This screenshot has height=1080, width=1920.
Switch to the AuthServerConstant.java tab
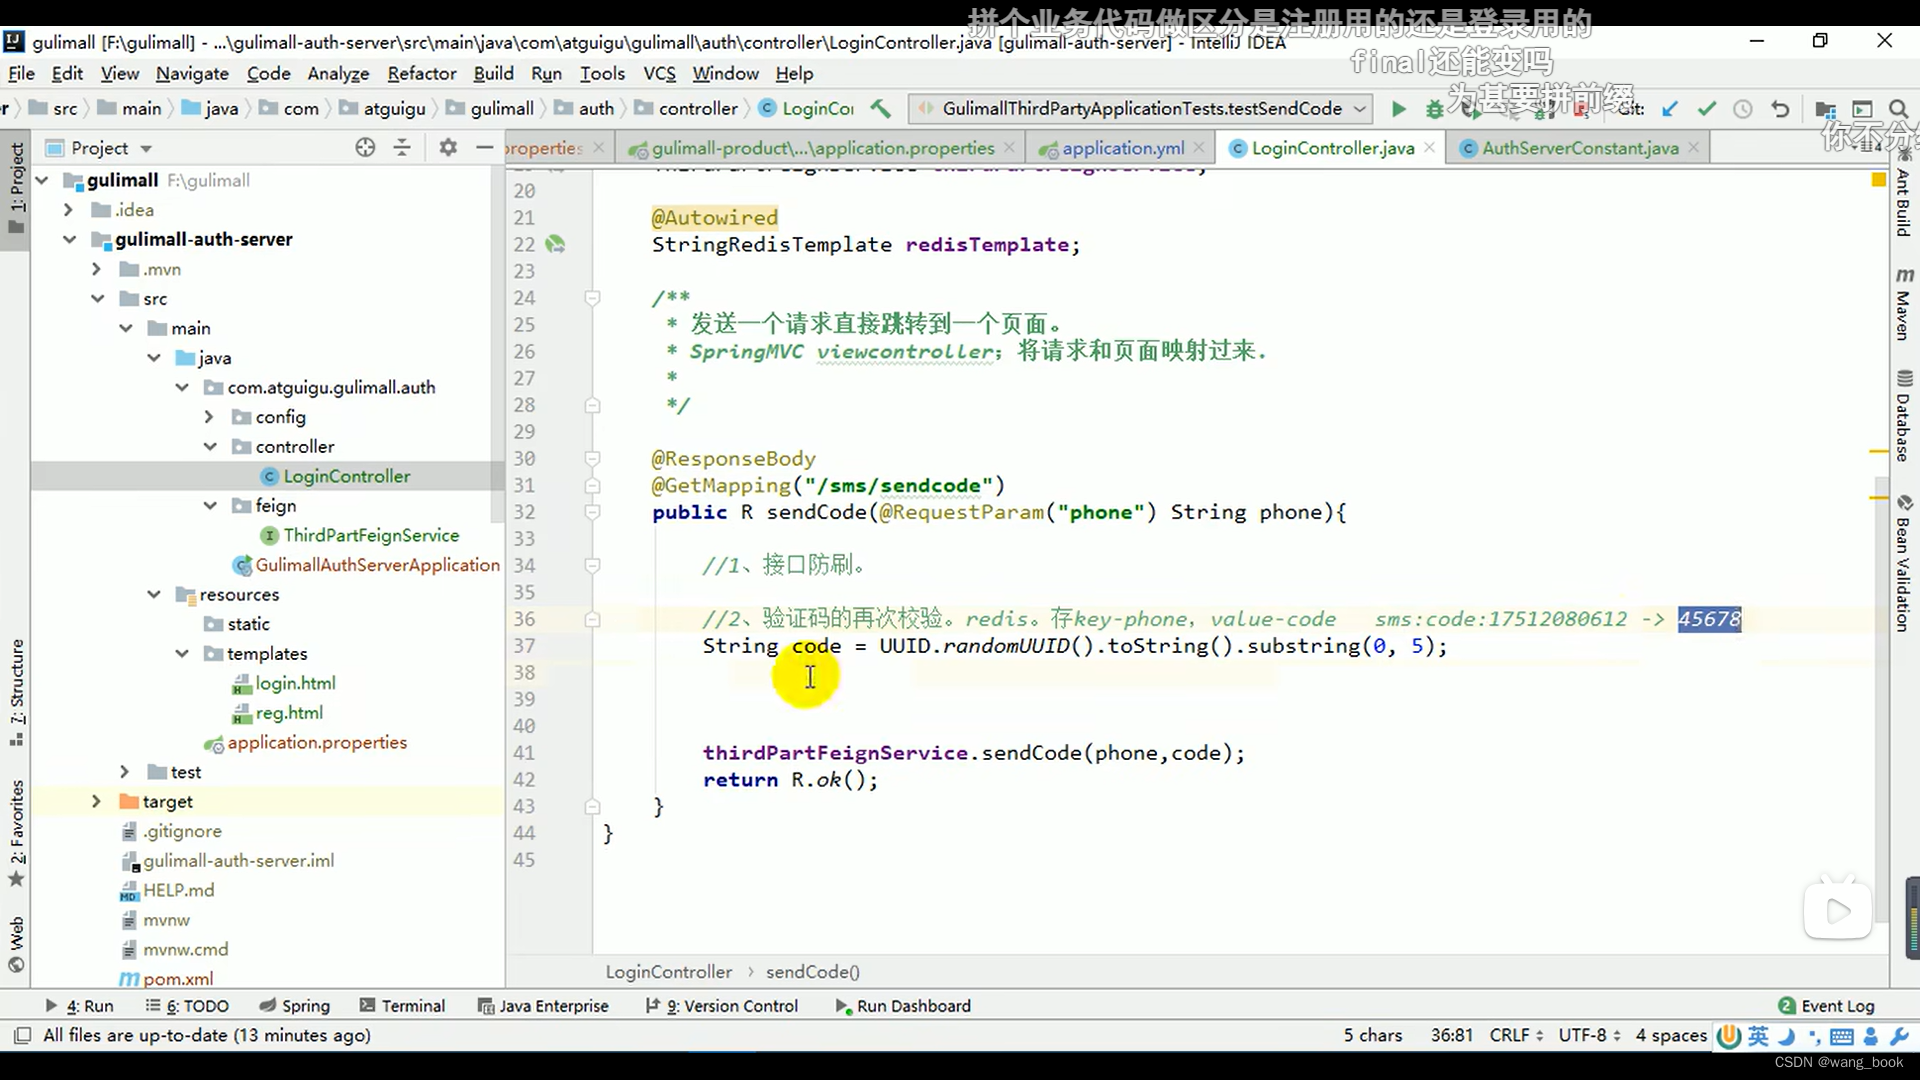point(1580,148)
